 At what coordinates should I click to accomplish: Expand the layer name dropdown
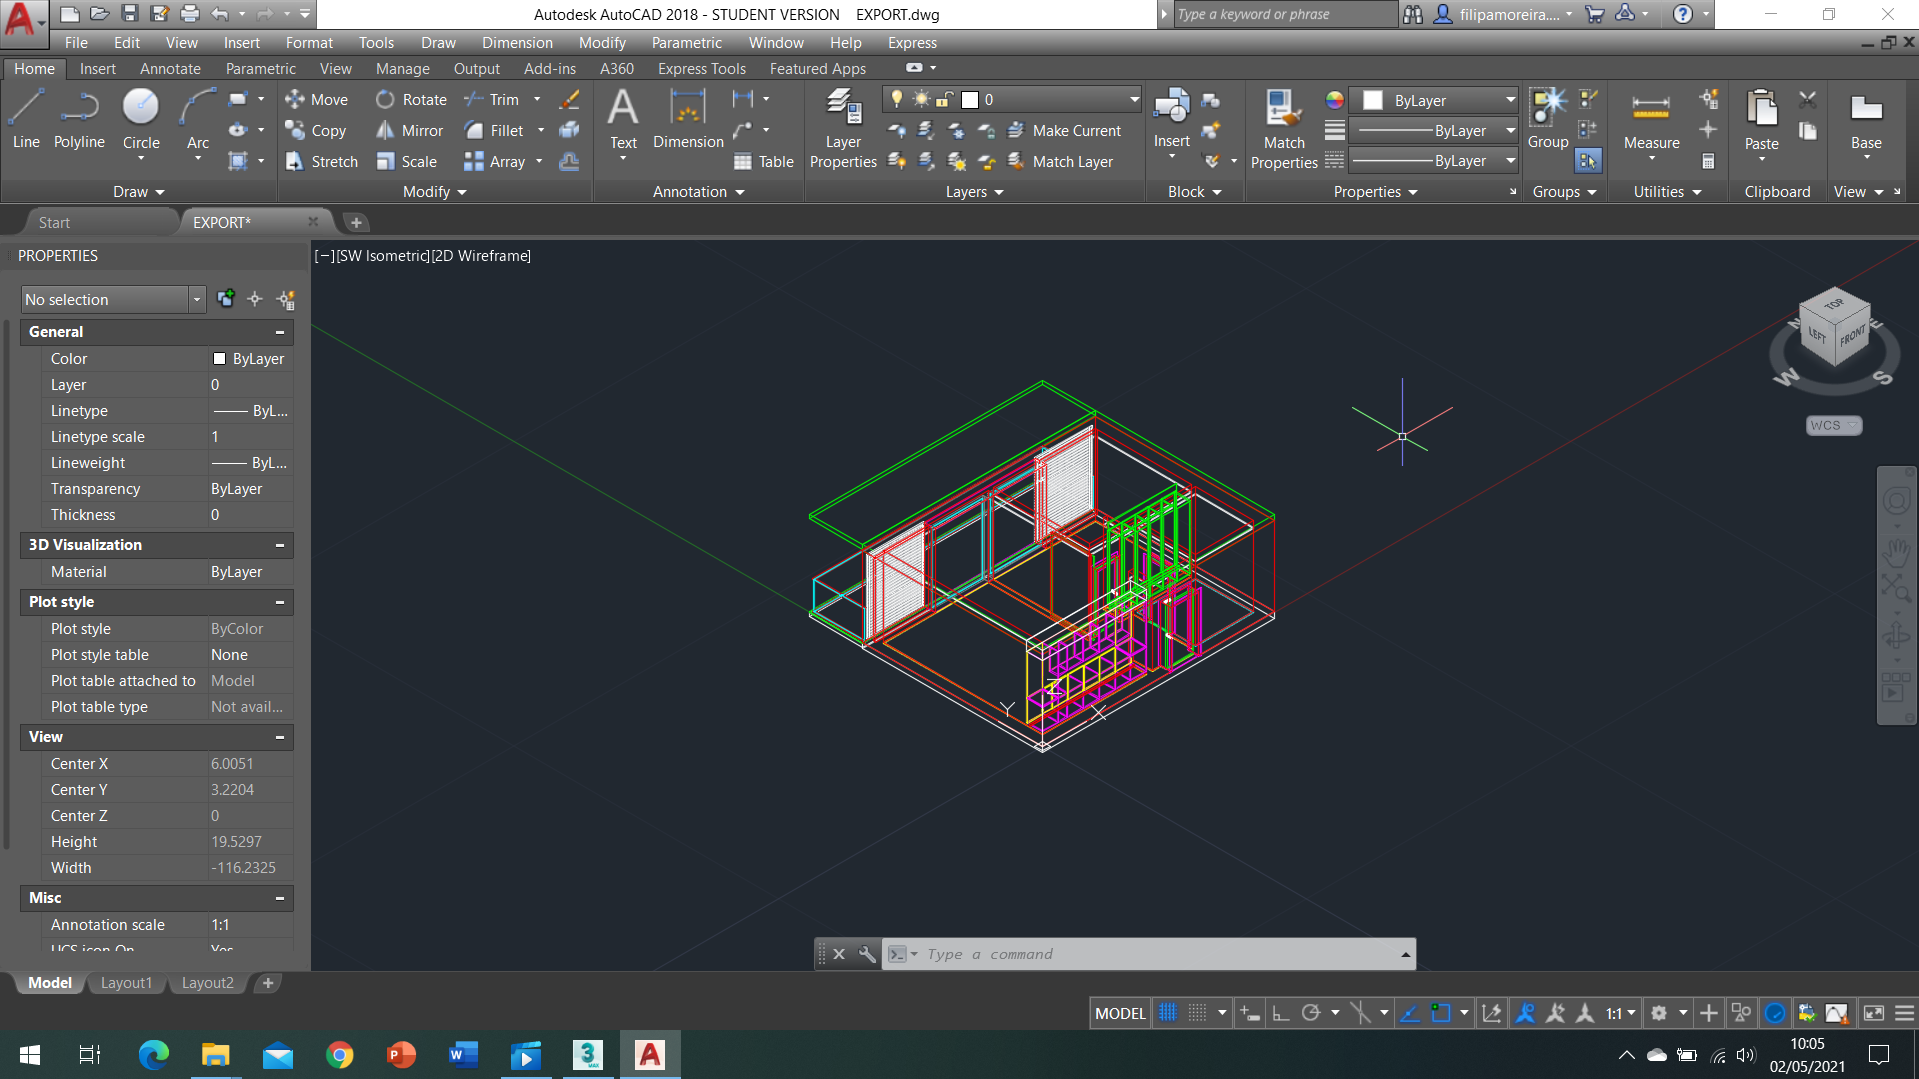coord(1134,99)
